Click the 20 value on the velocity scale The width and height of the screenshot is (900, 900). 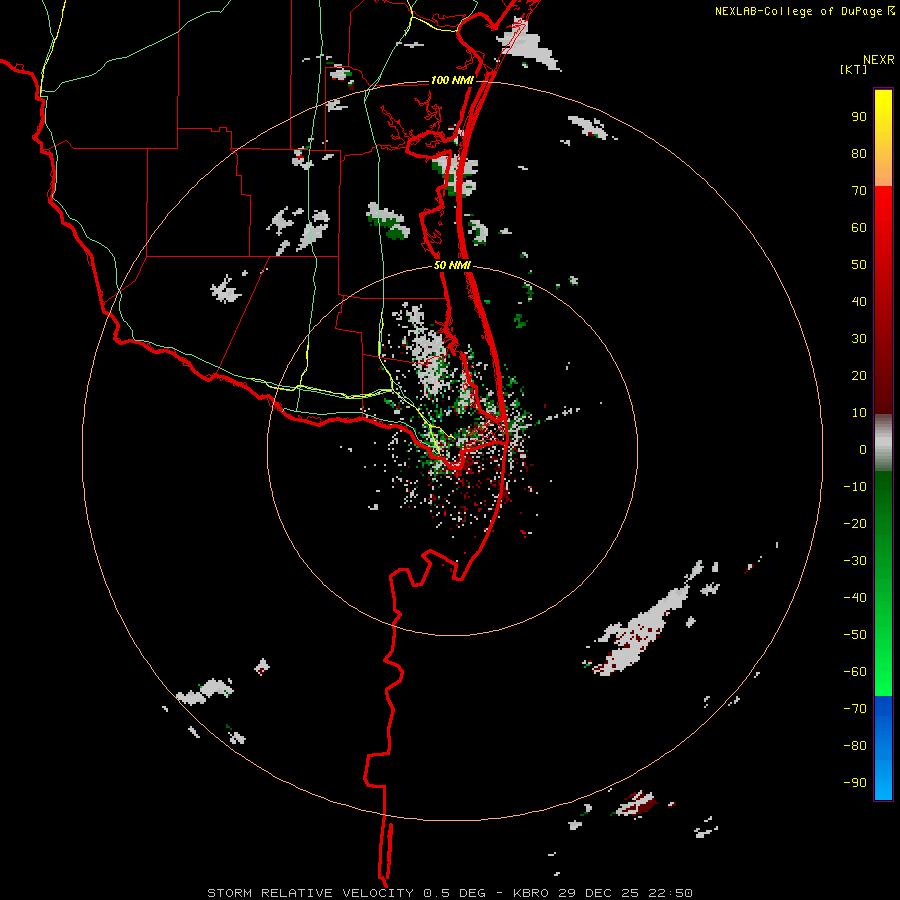pyautogui.click(x=859, y=376)
